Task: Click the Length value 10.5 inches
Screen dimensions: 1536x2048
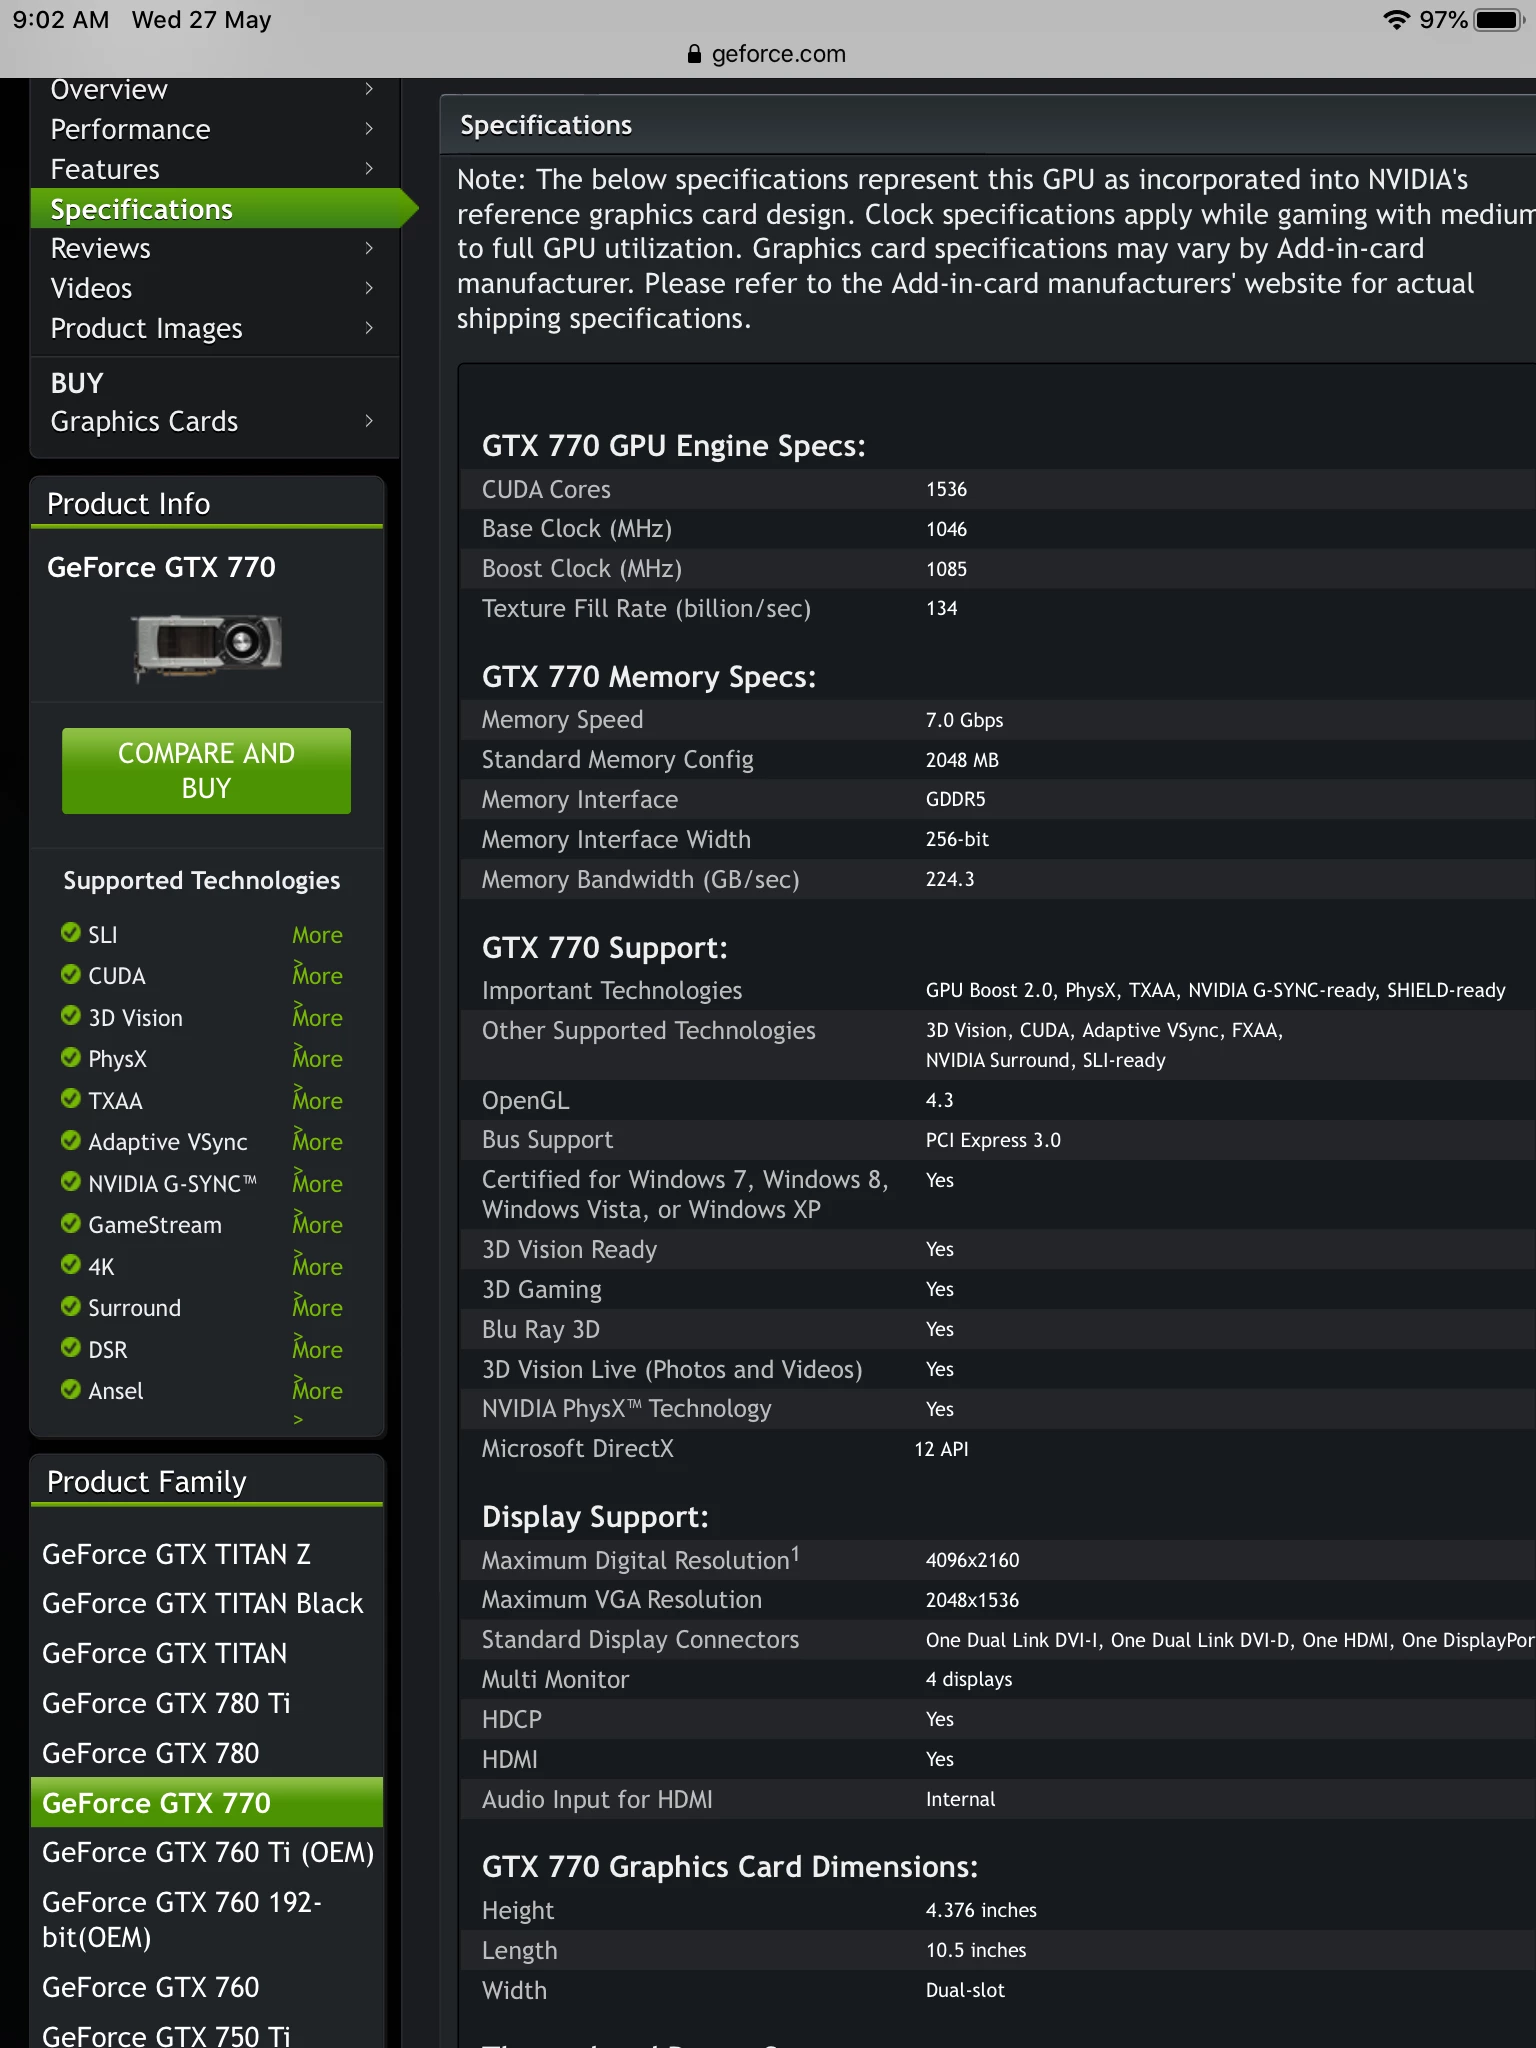Action: (x=975, y=1951)
